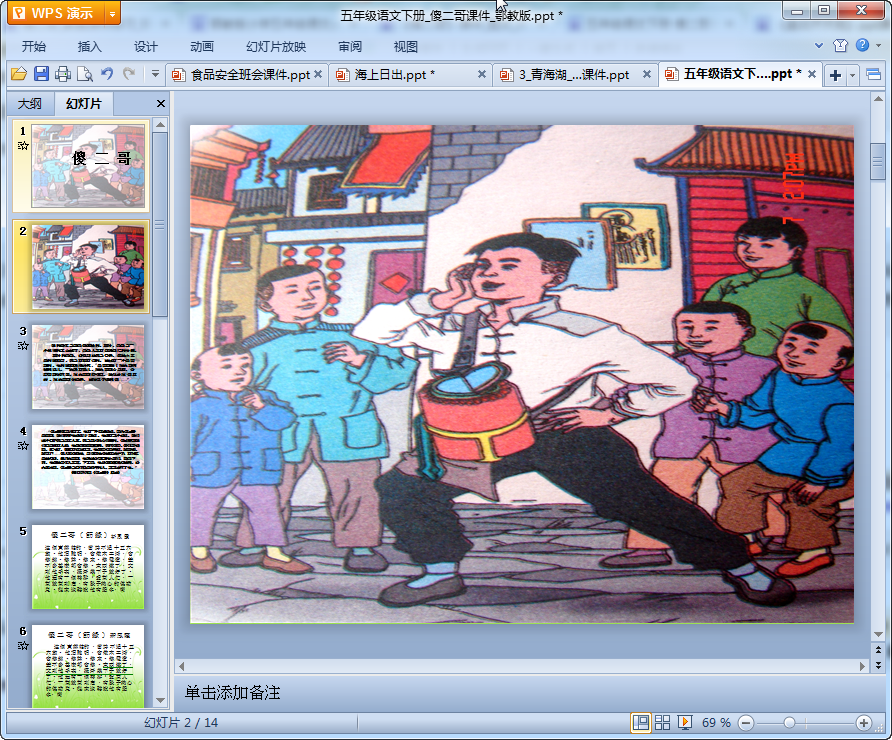Click main editor scroll up arrow
The height and width of the screenshot is (740, 892).
(878, 99)
